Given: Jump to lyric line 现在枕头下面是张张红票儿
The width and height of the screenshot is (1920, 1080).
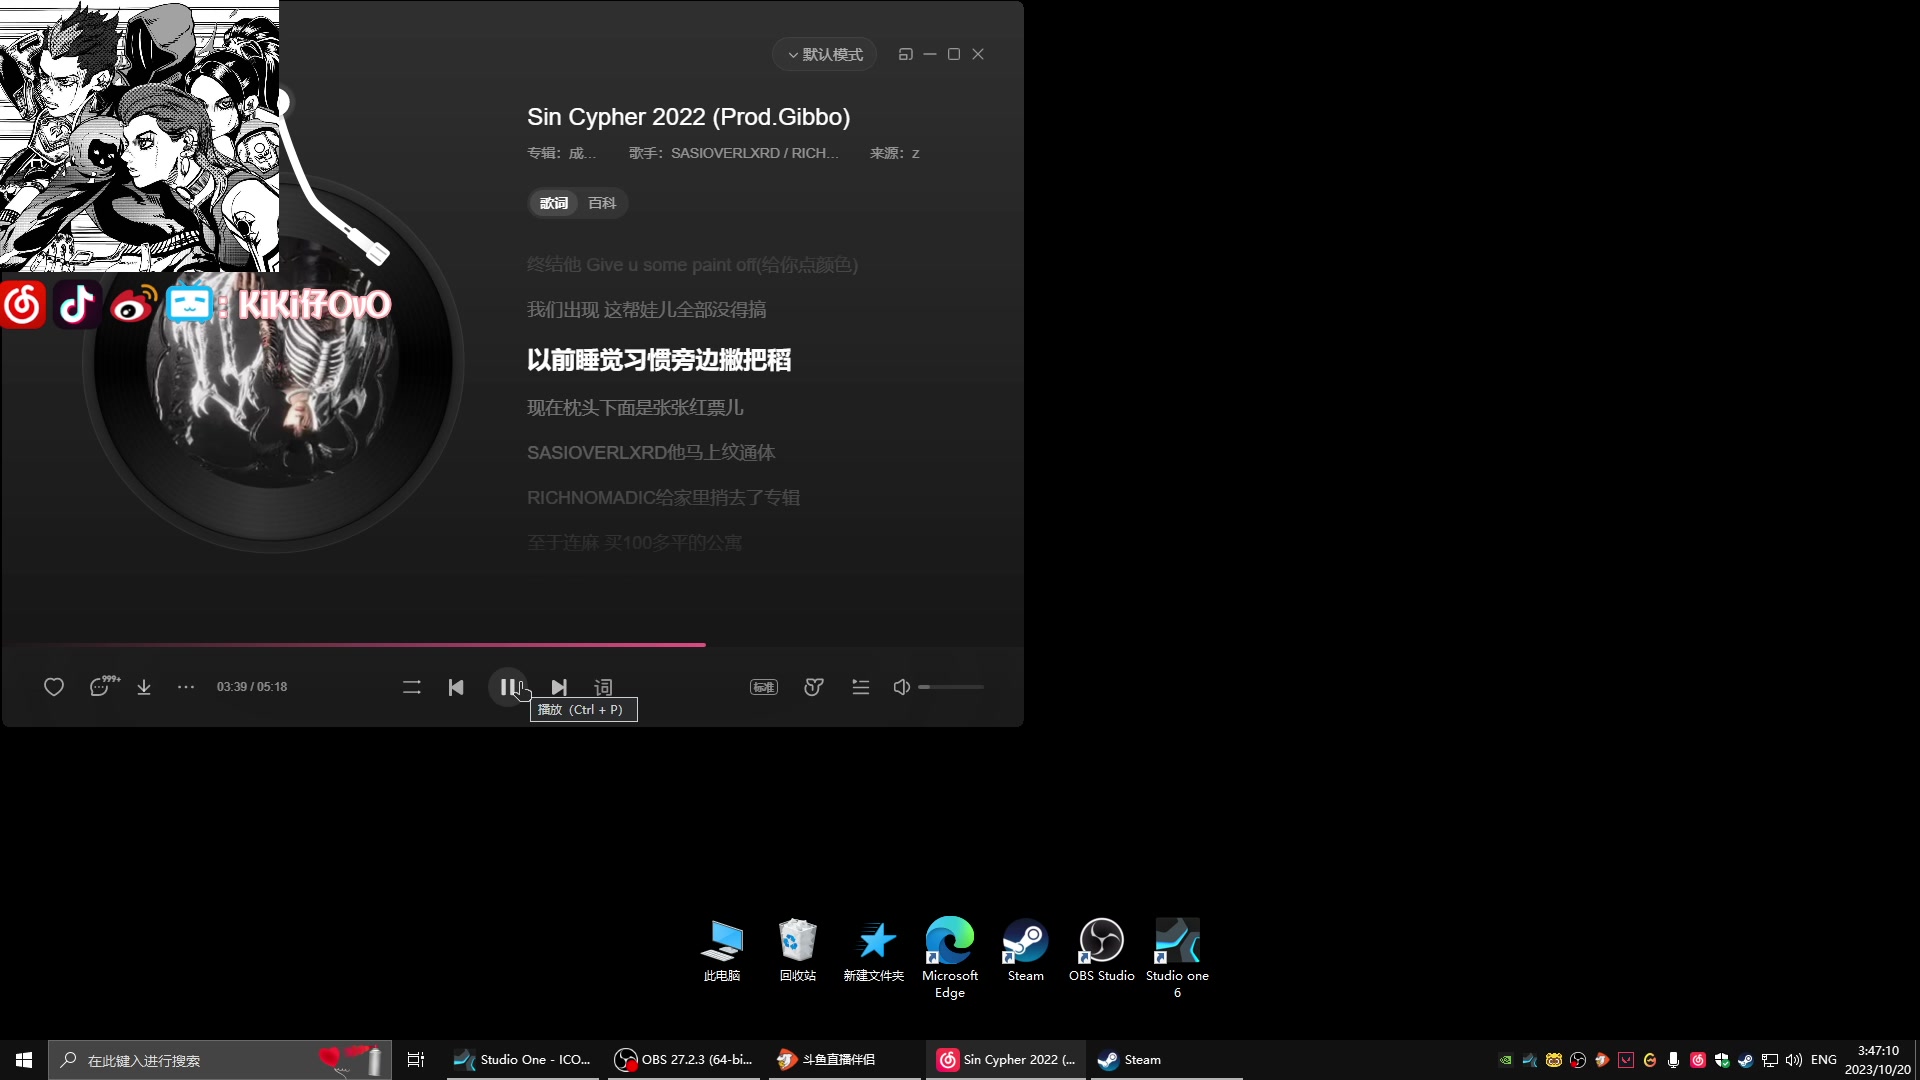Looking at the screenshot, I should pos(635,408).
